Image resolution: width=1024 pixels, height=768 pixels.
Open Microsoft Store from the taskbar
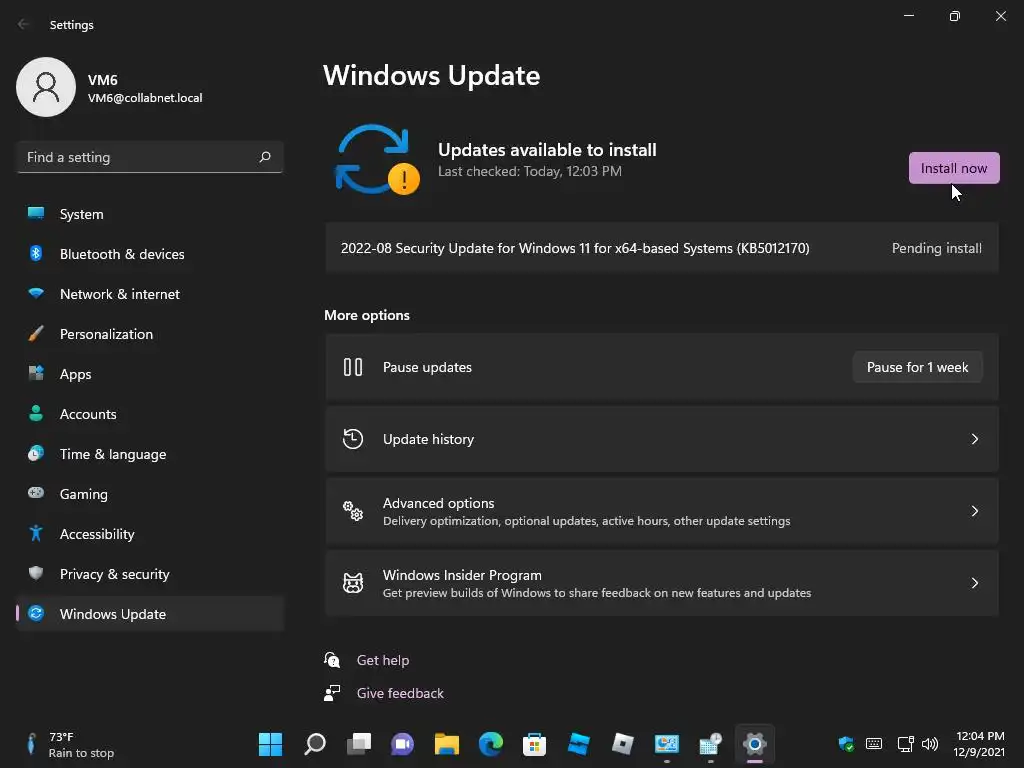pyautogui.click(x=534, y=744)
